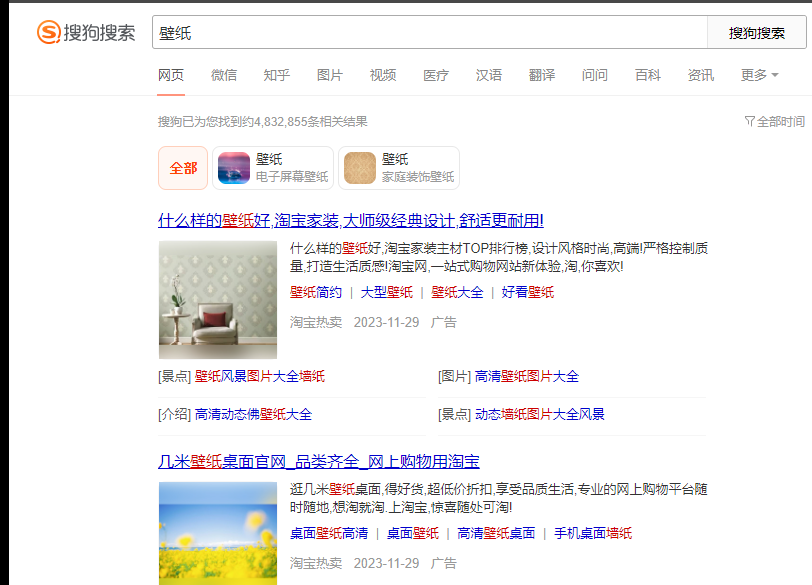
Task: Open the 几米壁纸桌面官网 result title
Action: (x=318, y=461)
